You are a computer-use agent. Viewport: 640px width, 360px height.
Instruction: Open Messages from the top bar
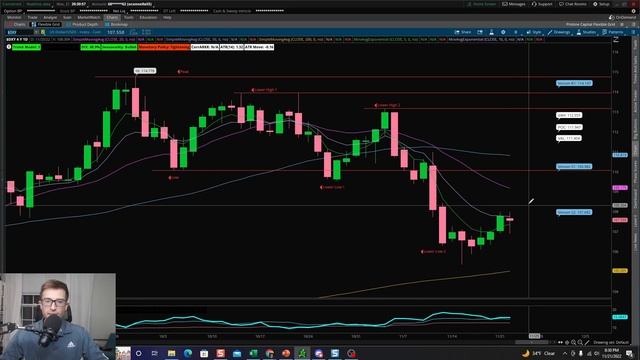514,4
